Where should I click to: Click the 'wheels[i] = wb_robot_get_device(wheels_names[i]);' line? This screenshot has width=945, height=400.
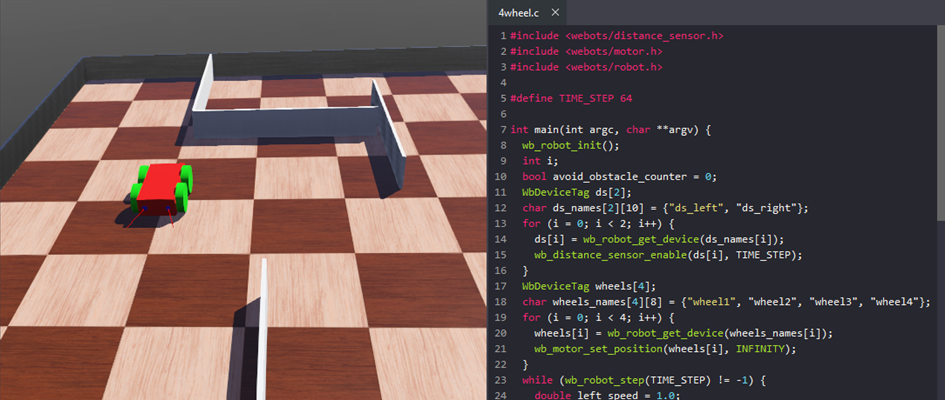point(683,333)
